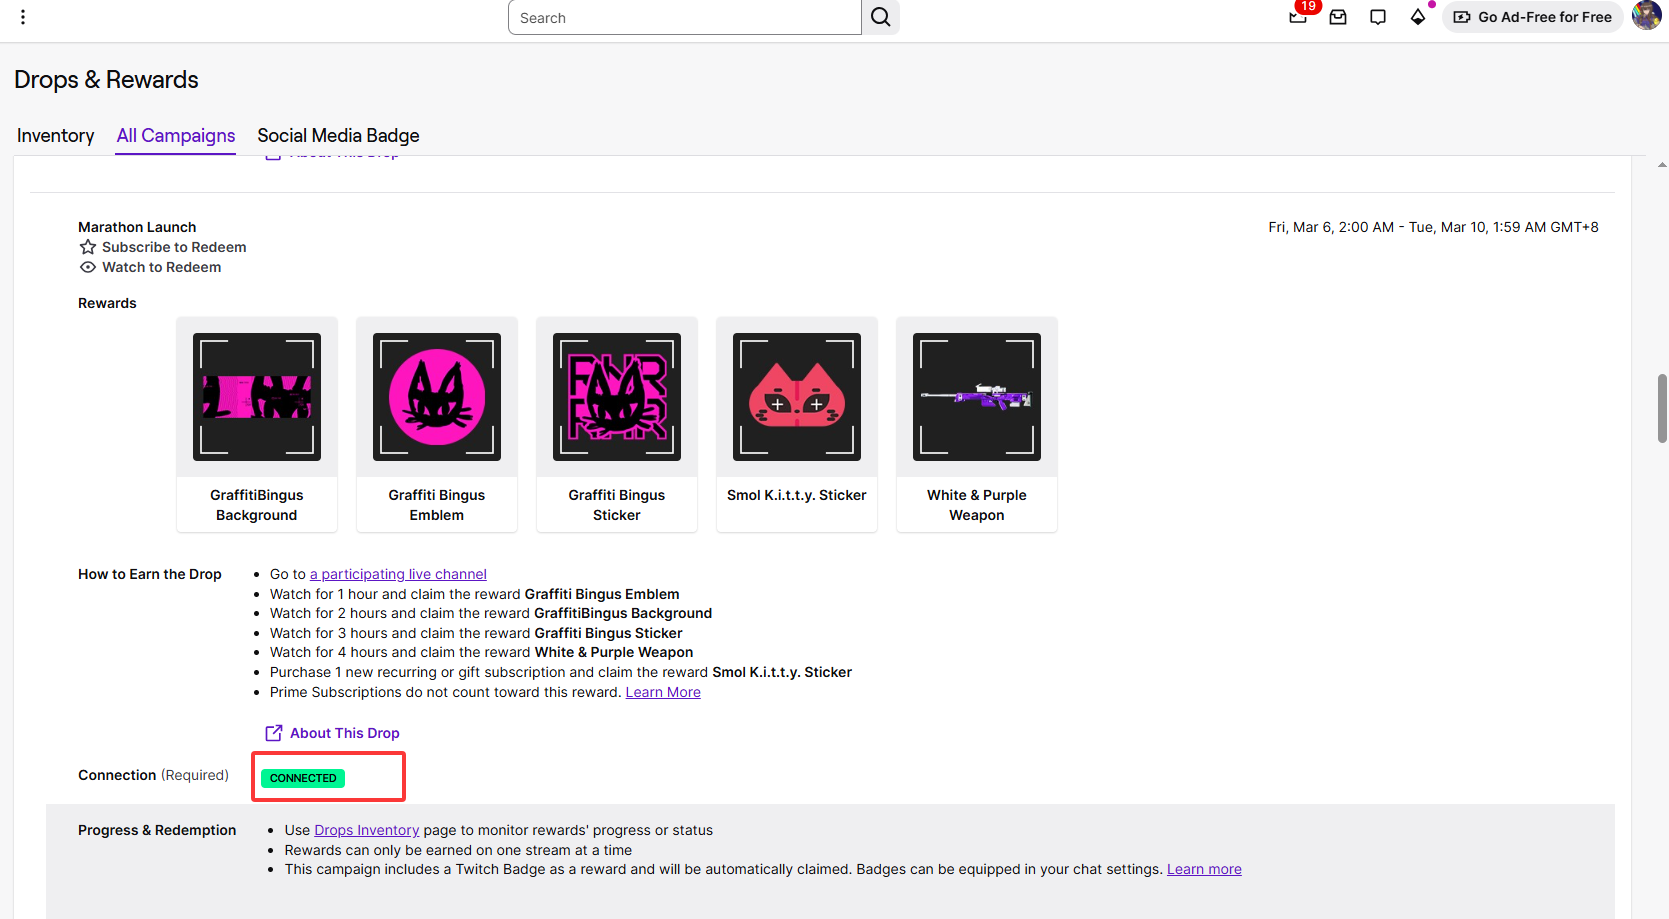
Task: Open the Bits diamond icon
Action: coord(1418,17)
